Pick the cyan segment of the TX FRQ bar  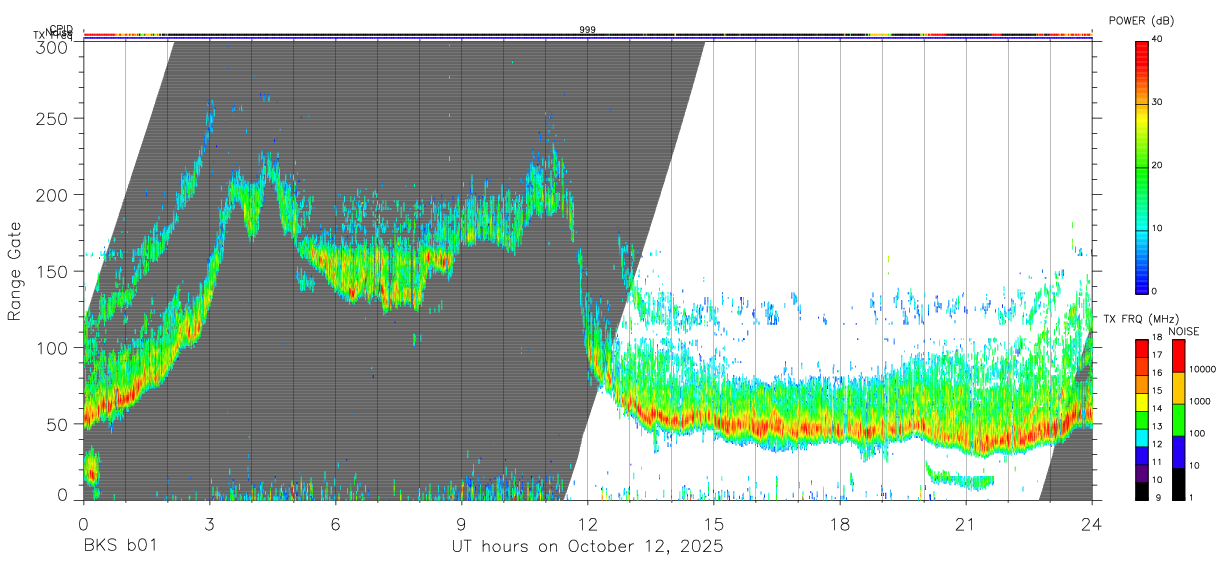point(1141,438)
